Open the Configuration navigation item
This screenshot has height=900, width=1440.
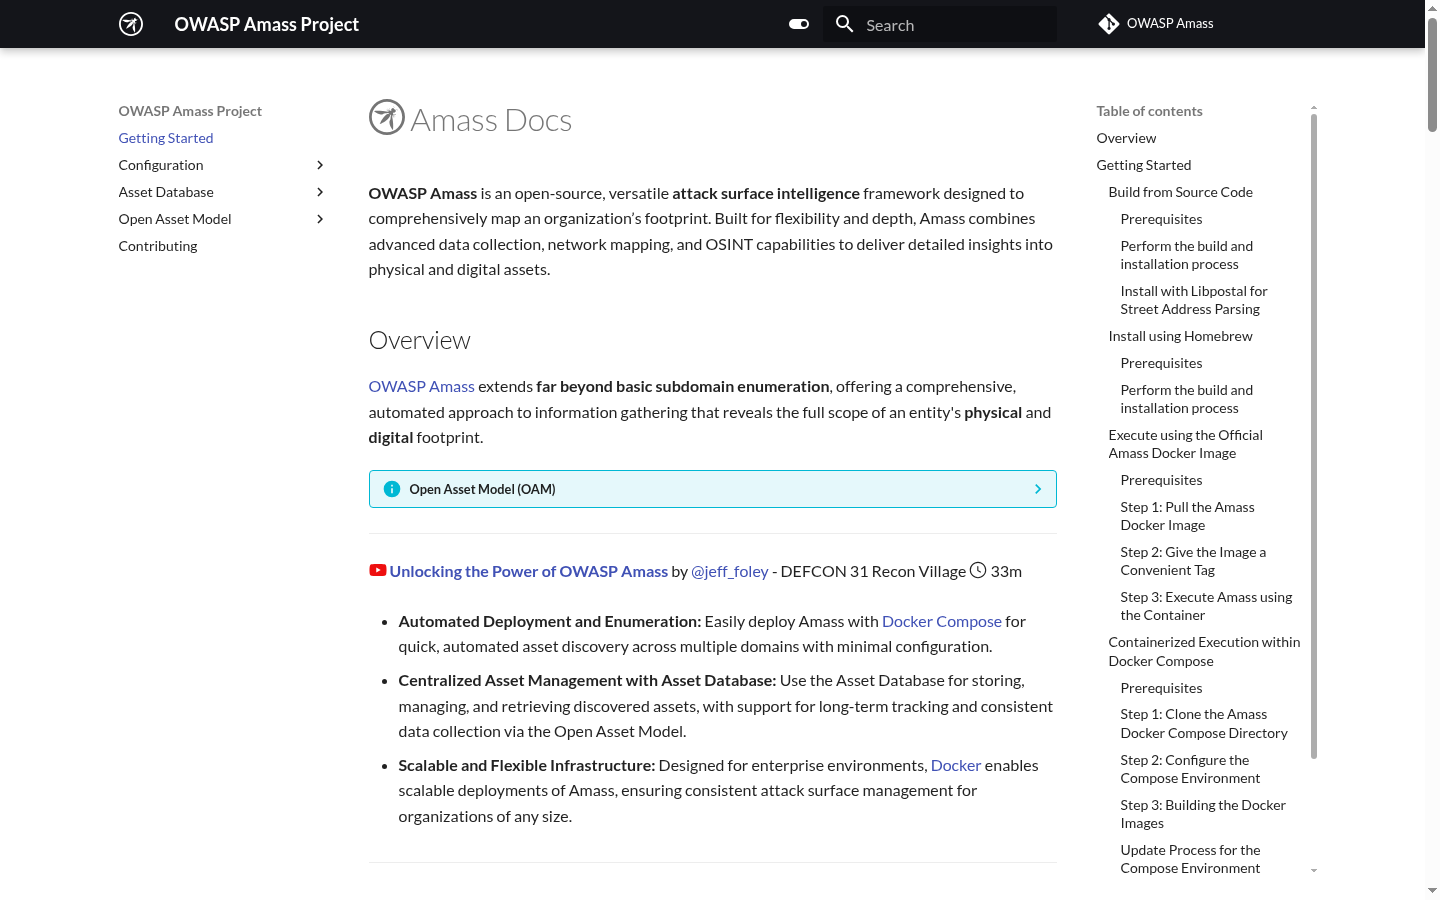(x=161, y=165)
